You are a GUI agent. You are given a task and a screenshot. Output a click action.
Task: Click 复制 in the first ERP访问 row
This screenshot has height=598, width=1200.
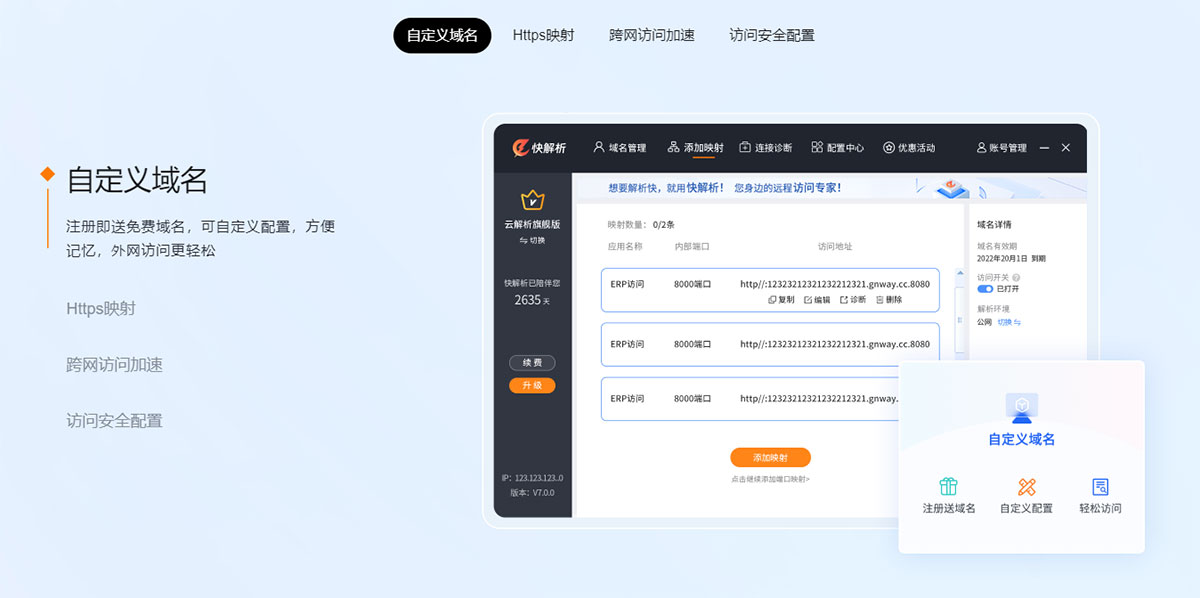(781, 300)
